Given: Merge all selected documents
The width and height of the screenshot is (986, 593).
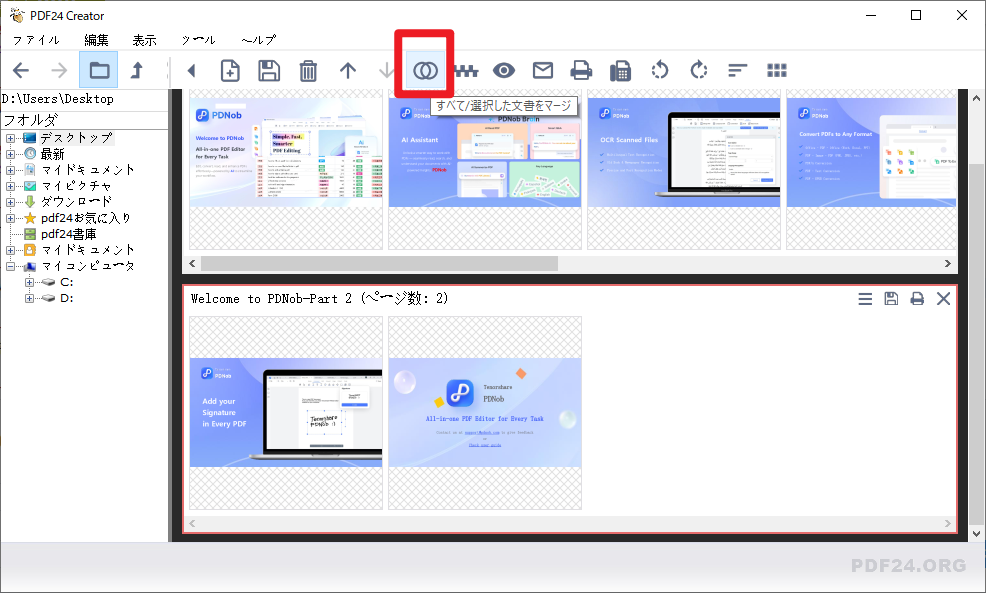Looking at the screenshot, I should pos(424,70).
